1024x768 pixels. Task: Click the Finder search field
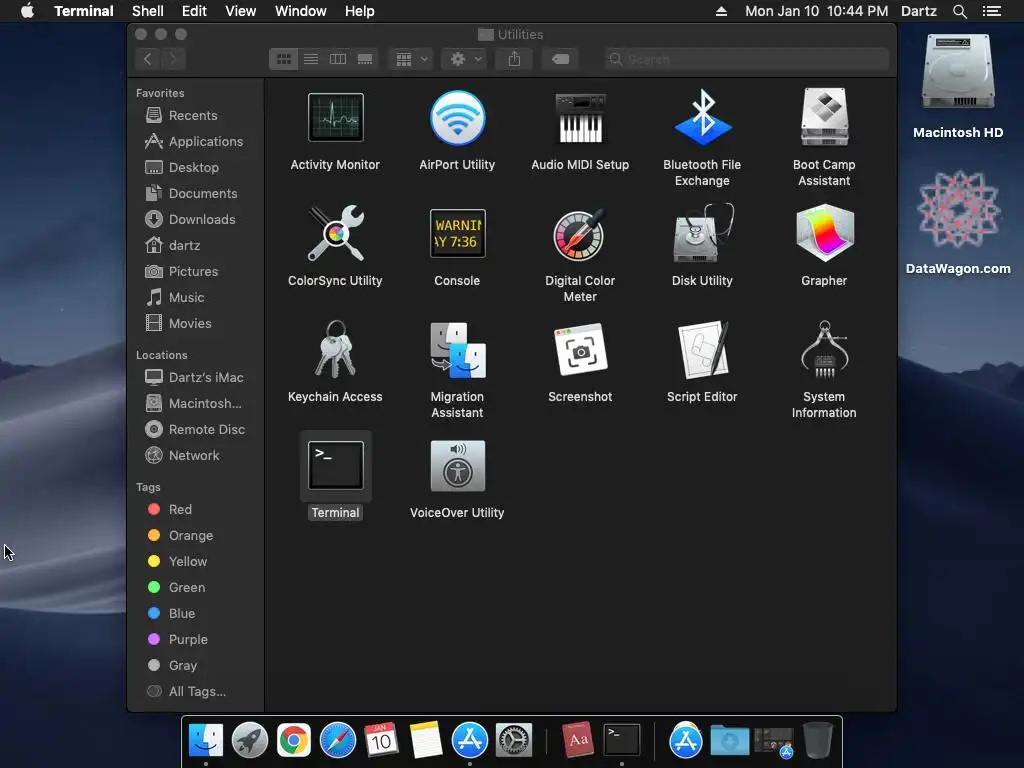tap(746, 59)
